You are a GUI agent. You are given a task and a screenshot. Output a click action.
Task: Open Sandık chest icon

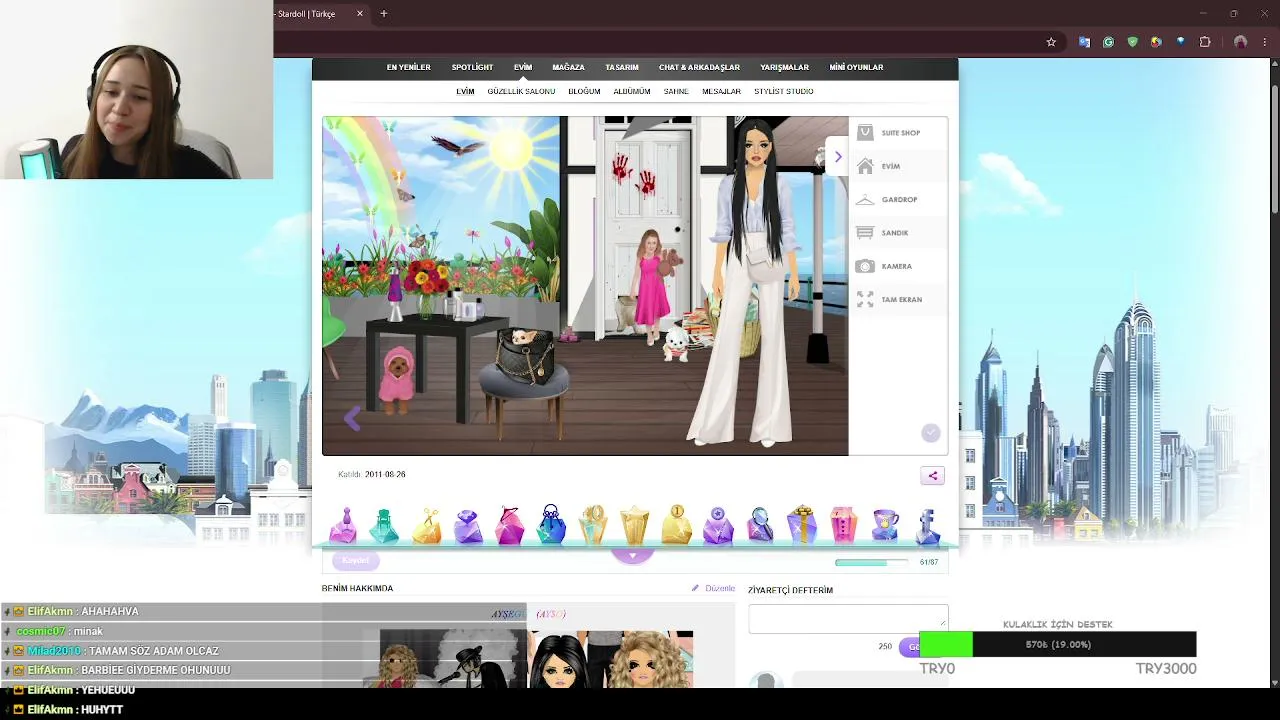(x=865, y=233)
